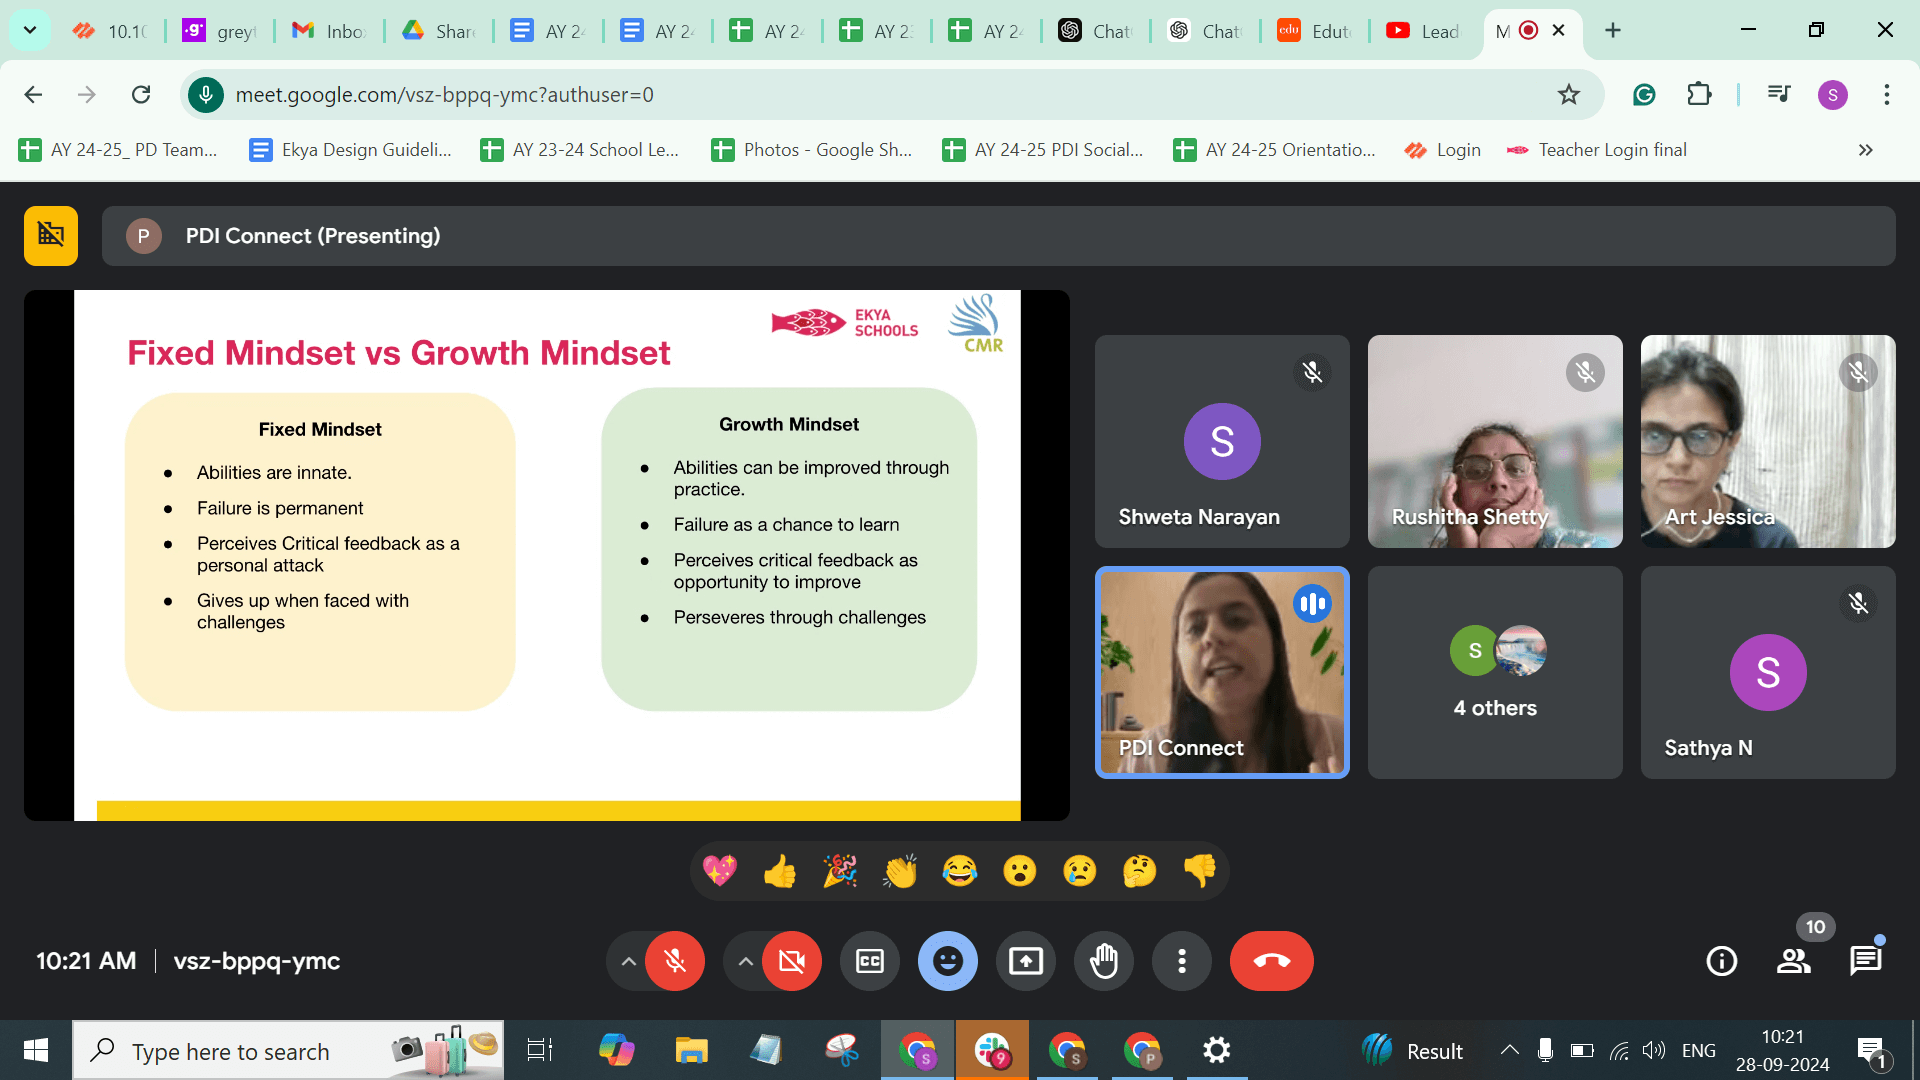Open Windows Start menu
1920x1080 pixels.
coord(36,1050)
